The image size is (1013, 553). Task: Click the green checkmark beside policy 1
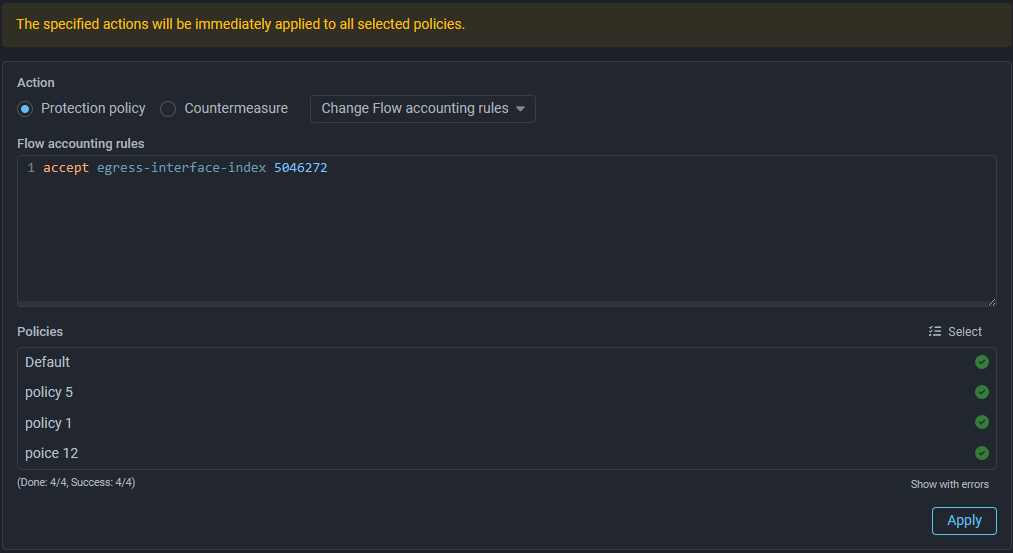pos(982,422)
